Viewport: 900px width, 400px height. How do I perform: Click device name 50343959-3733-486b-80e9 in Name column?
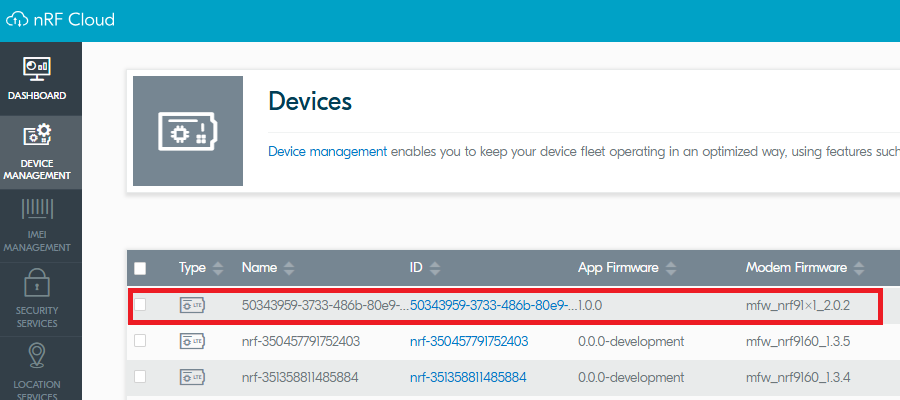click(x=325, y=306)
